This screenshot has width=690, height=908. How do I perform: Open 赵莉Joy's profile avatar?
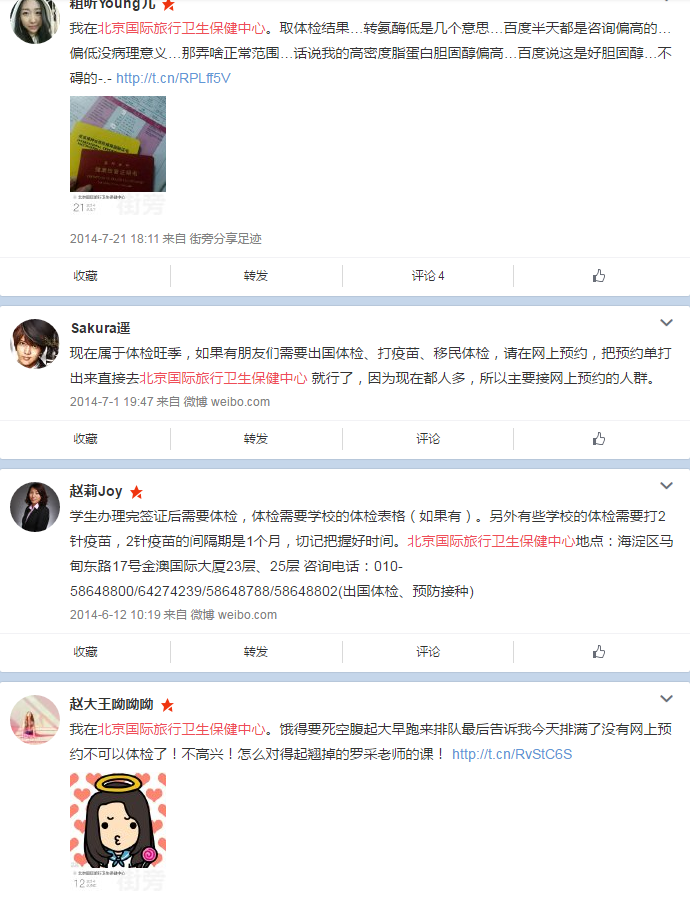tap(35, 507)
